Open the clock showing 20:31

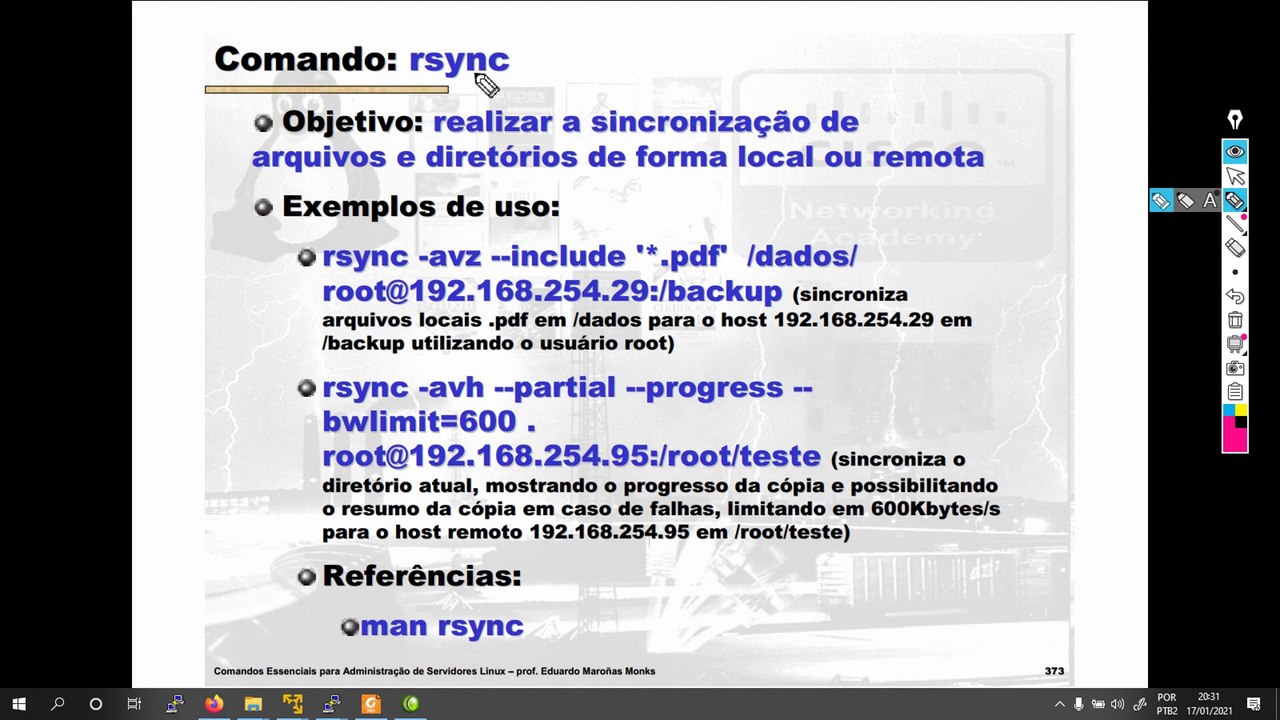pos(1208,704)
